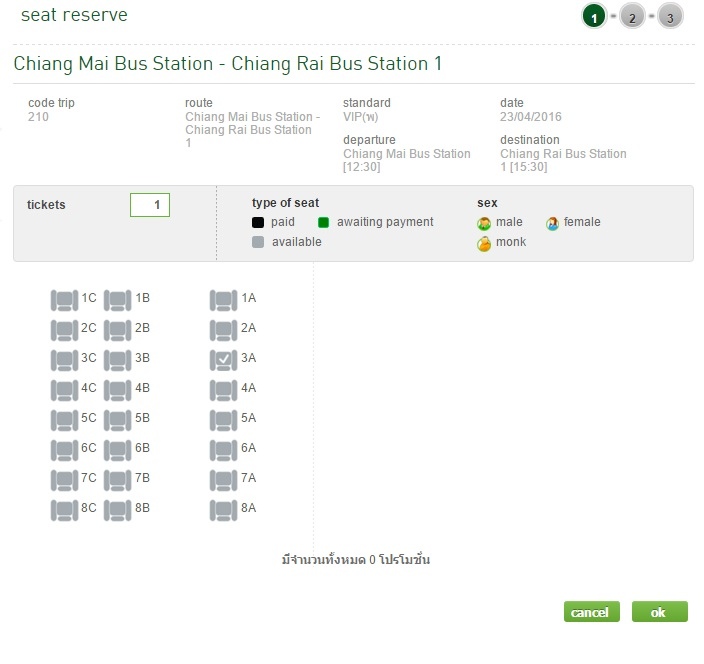Select seat 1C icon

click(64, 299)
